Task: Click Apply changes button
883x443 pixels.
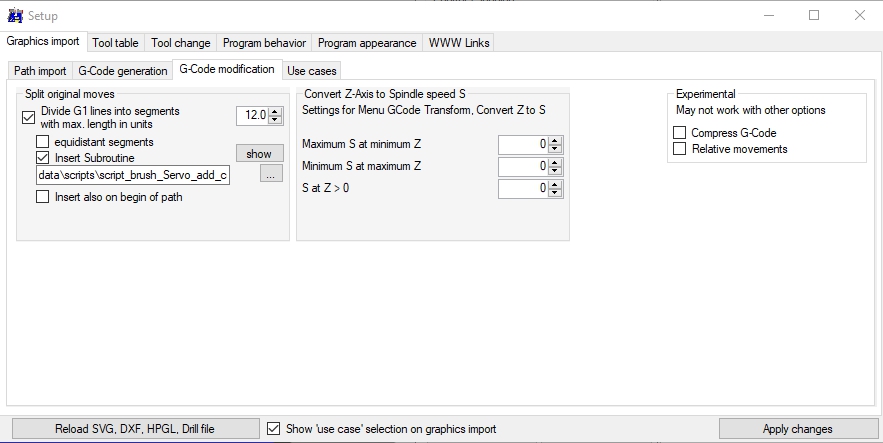Action: tap(797, 429)
